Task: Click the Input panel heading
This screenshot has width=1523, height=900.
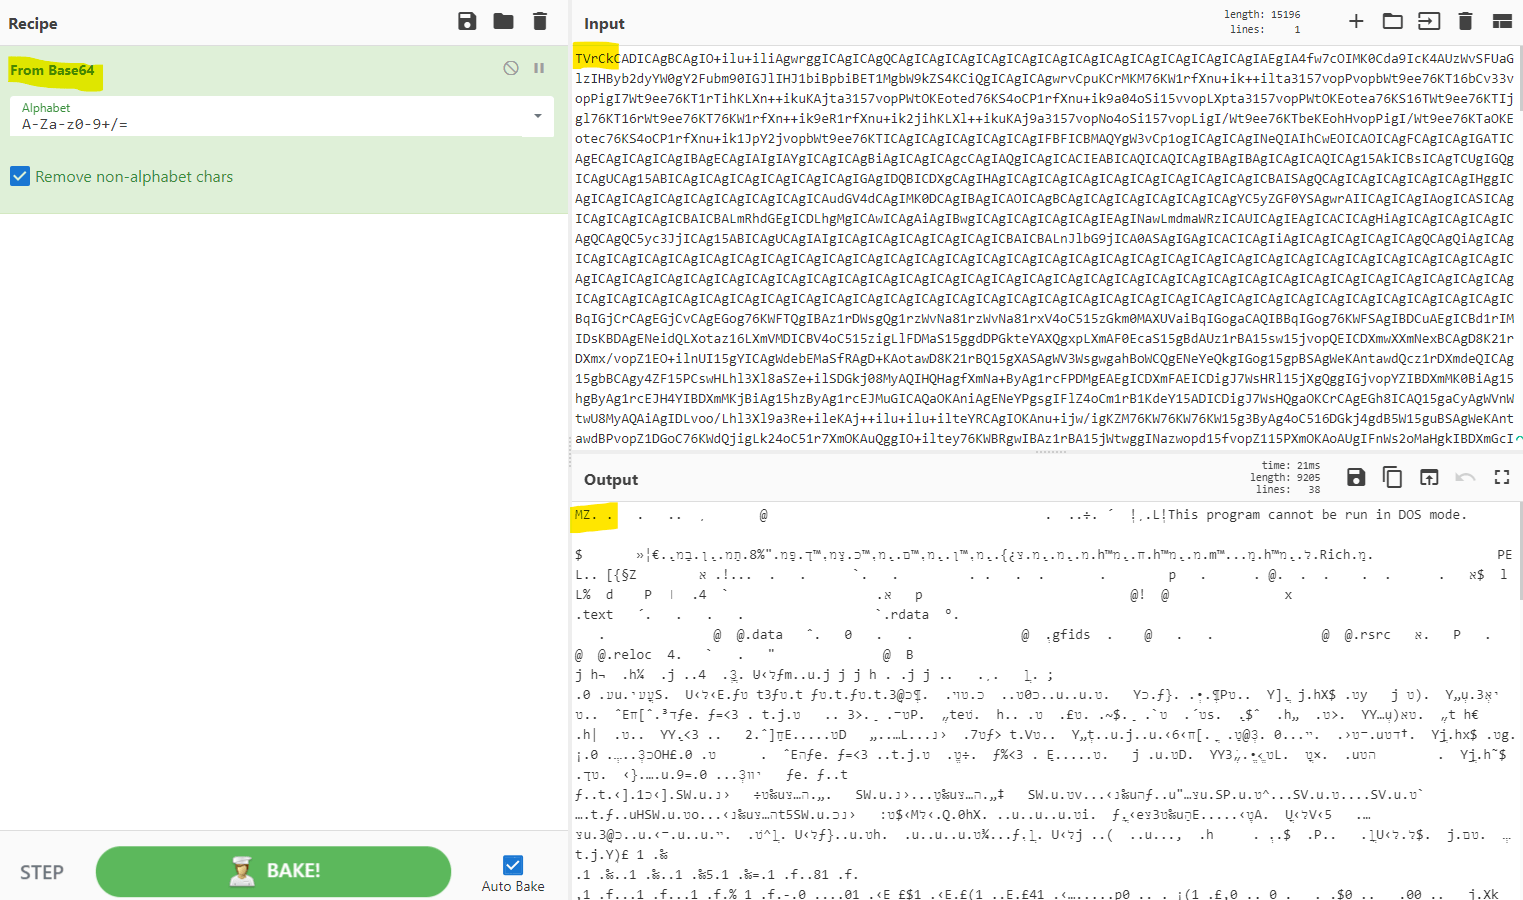Action: (x=604, y=23)
